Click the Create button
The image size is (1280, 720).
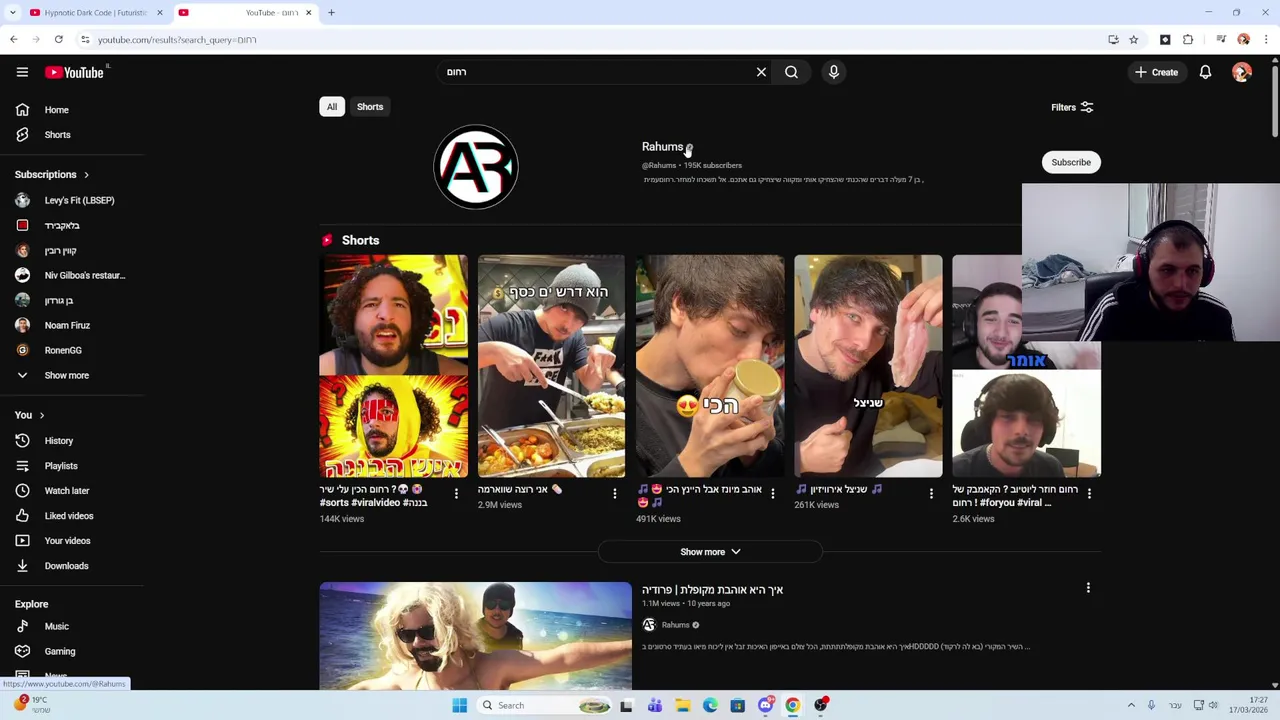click(1156, 72)
